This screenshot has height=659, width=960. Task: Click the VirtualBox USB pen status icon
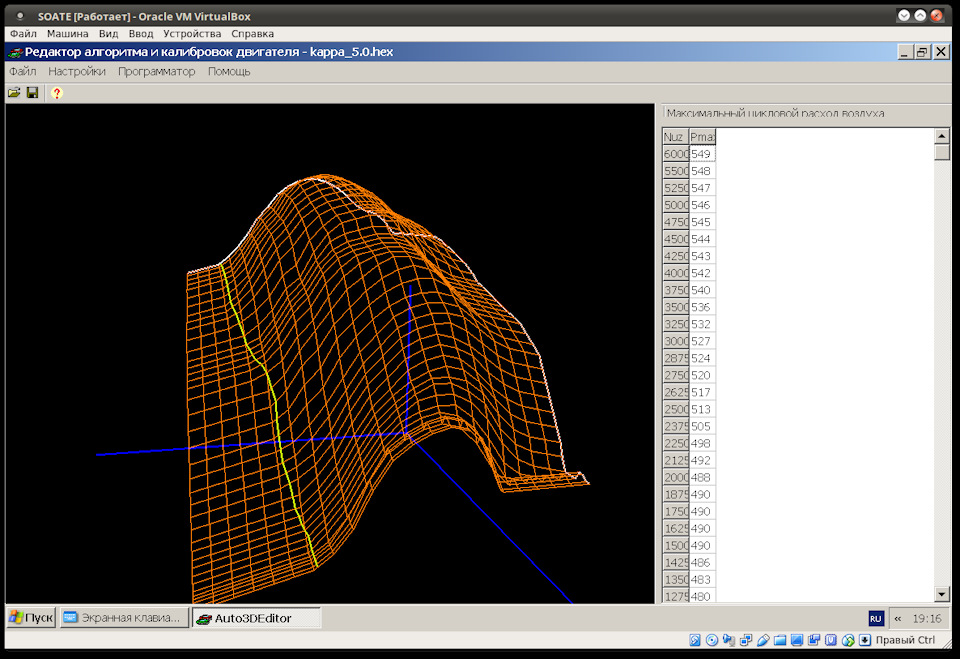tap(763, 640)
